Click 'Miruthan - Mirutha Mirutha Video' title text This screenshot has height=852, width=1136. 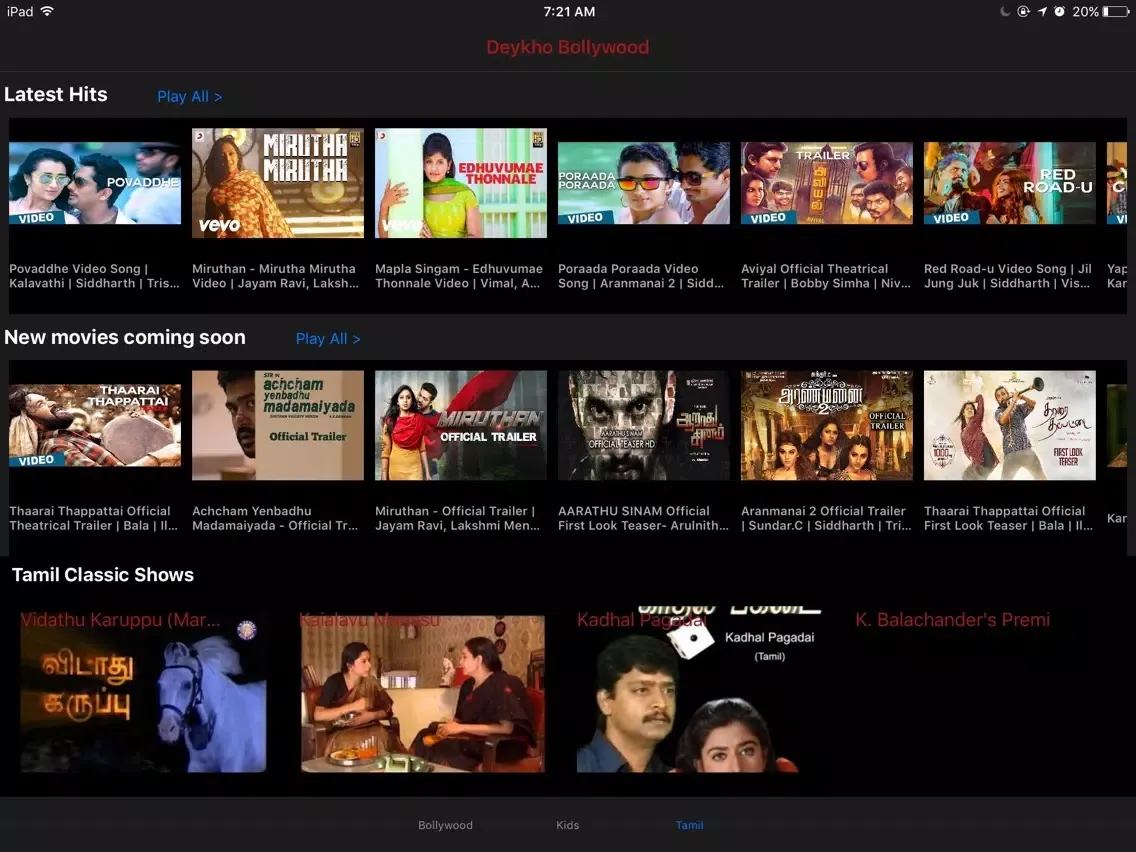pyautogui.click(x=275, y=276)
